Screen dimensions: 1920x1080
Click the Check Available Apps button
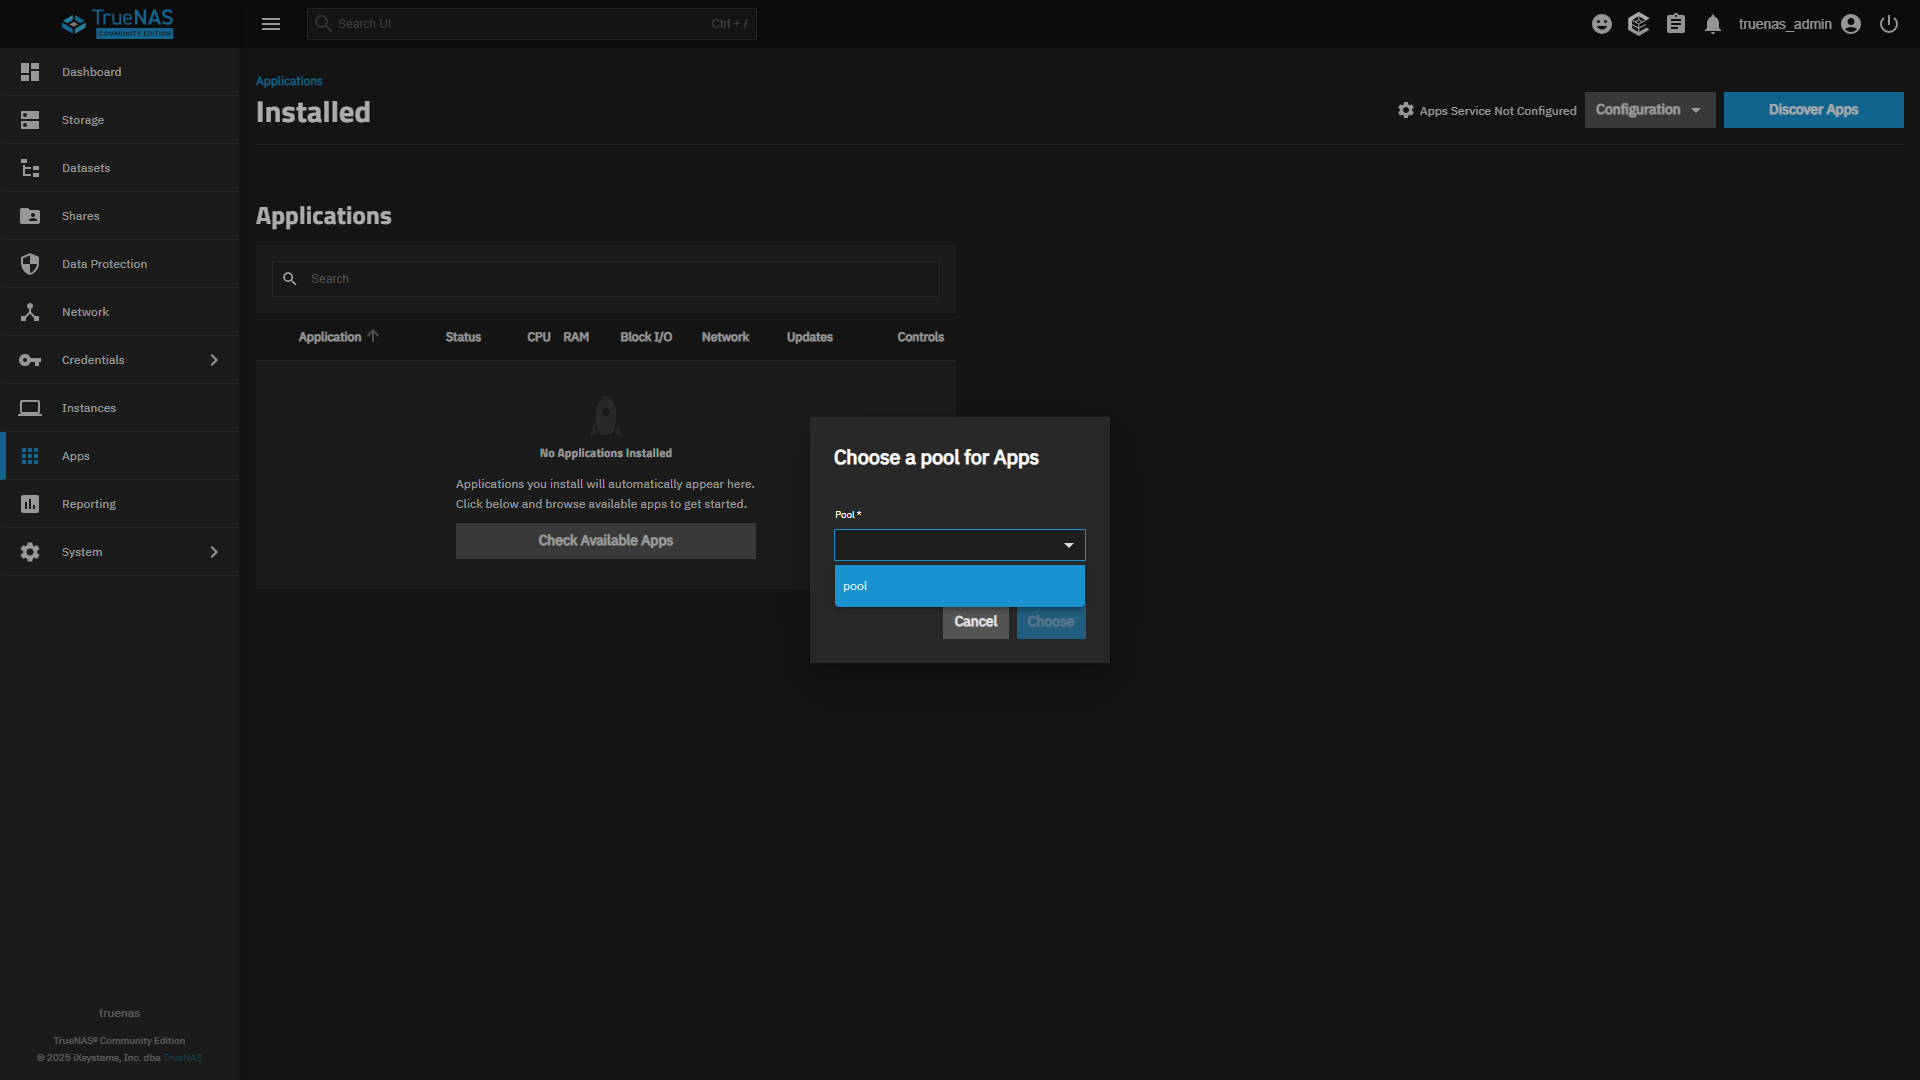point(605,541)
